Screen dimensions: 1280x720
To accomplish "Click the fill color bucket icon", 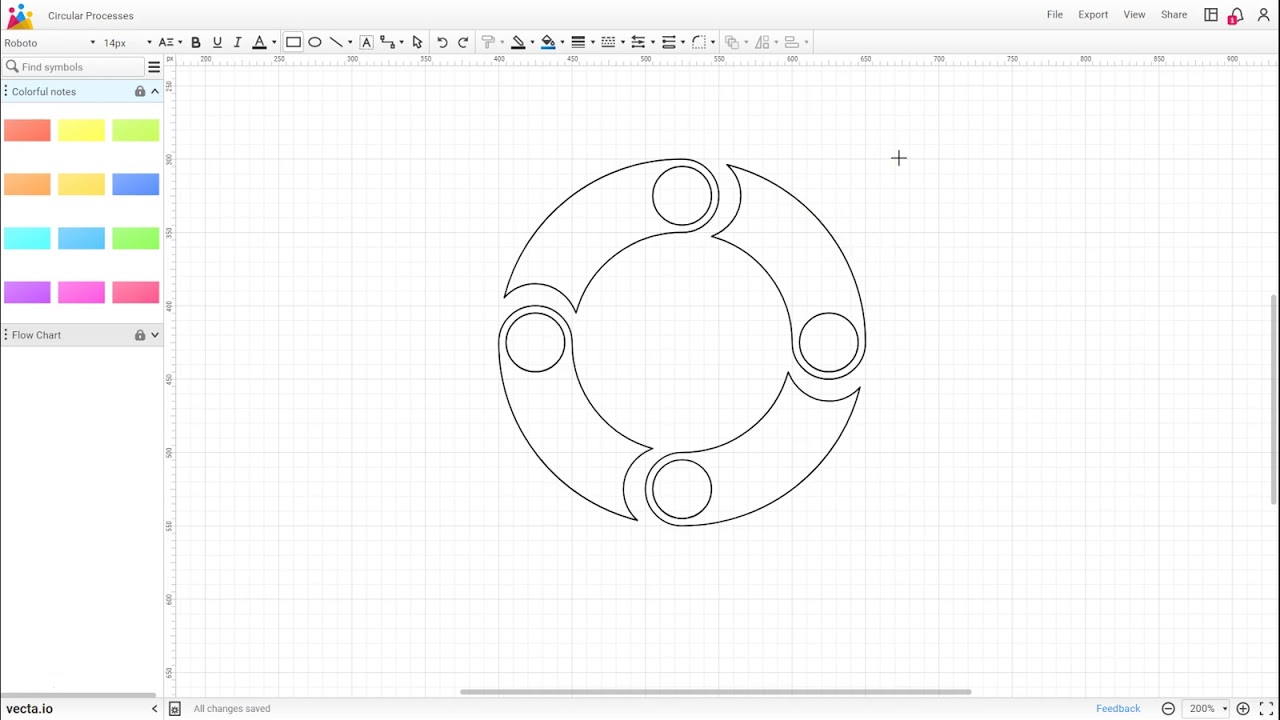I will click(x=548, y=42).
